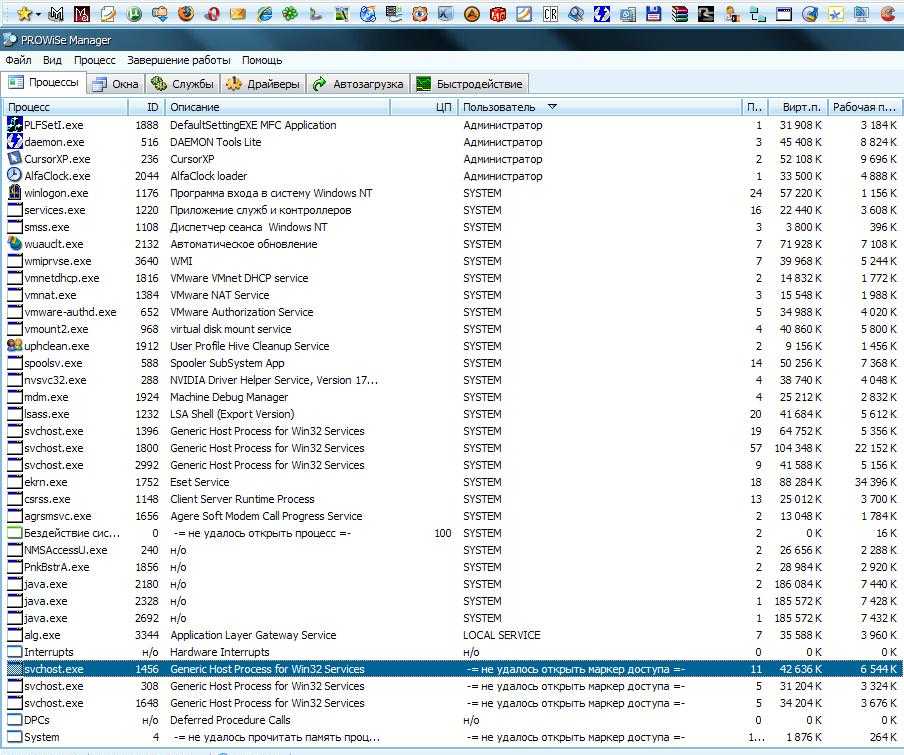Click the red Pac-Man icon at far right
The height and width of the screenshot is (755, 904).
point(889,14)
